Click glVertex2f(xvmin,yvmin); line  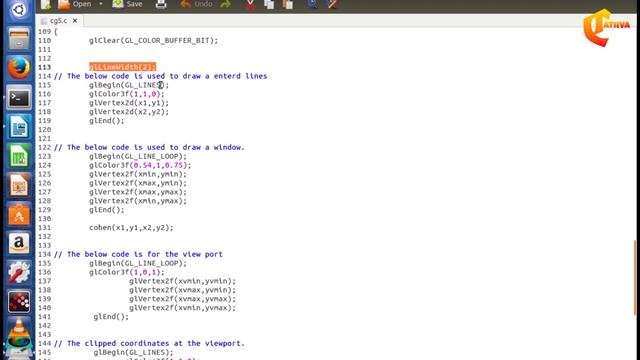(182, 281)
